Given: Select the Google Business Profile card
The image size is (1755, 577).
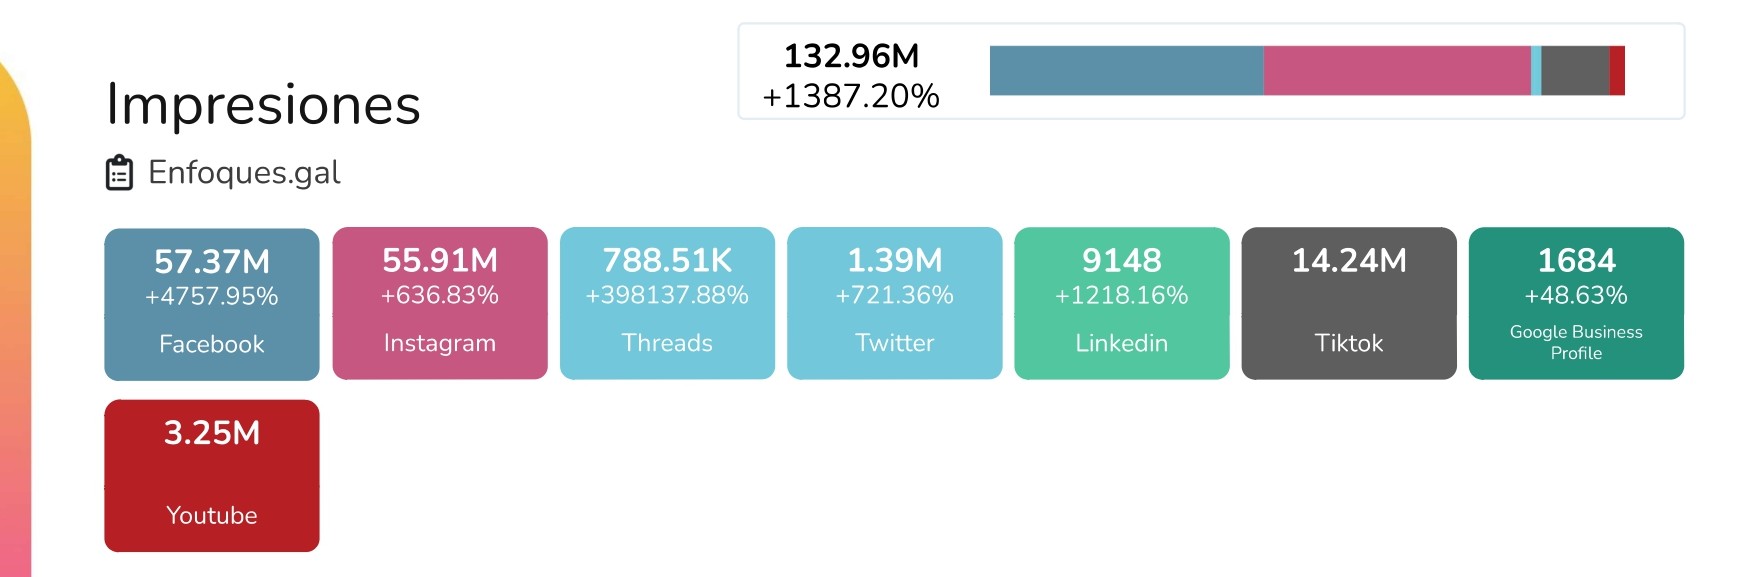Looking at the screenshot, I should [x=1576, y=304].
